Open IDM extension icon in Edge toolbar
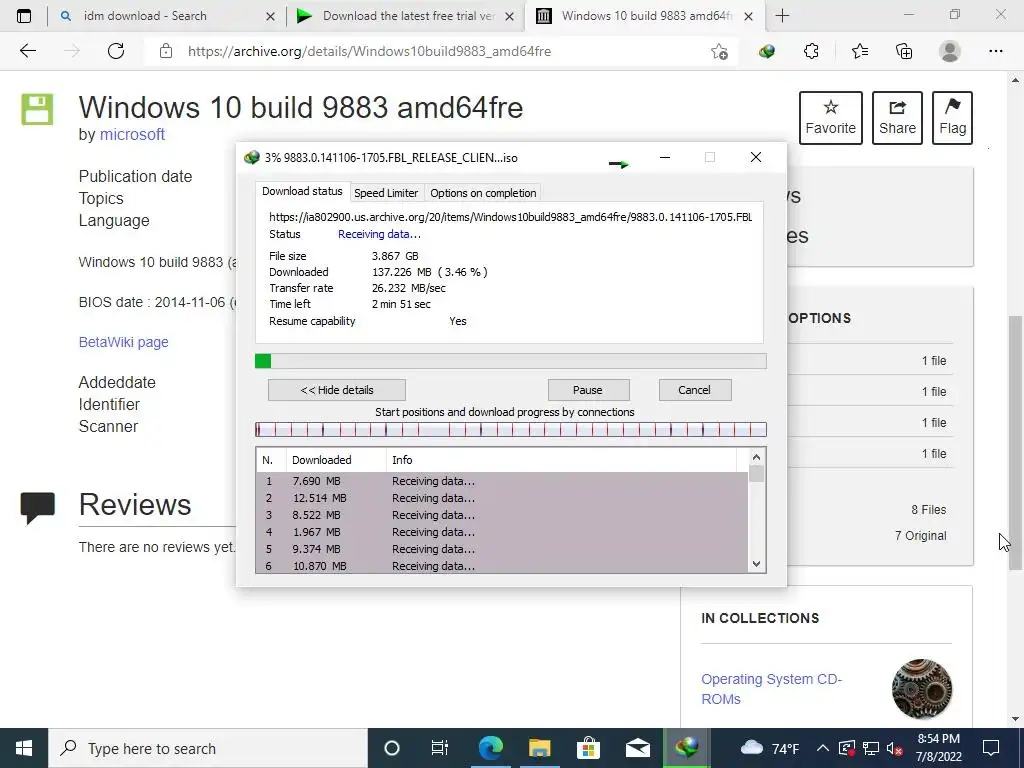The width and height of the screenshot is (1024, 768). click(767, 51)
